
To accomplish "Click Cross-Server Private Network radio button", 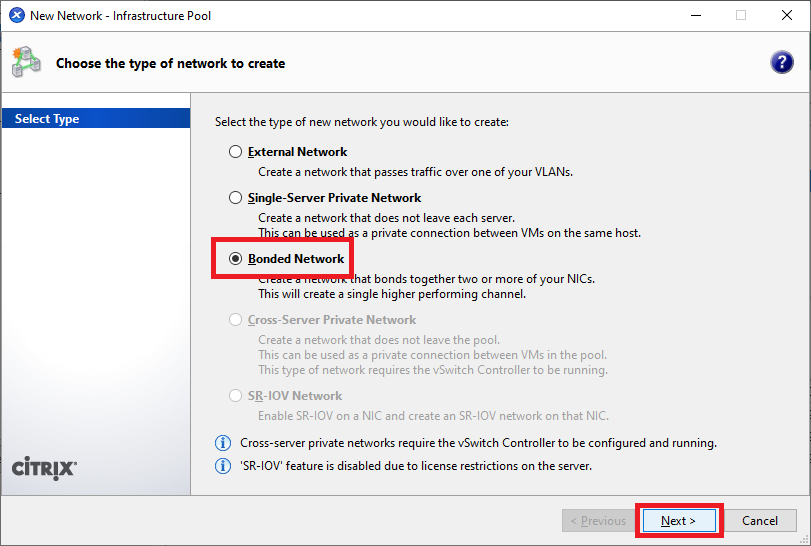I will click(x=235, y=320).
